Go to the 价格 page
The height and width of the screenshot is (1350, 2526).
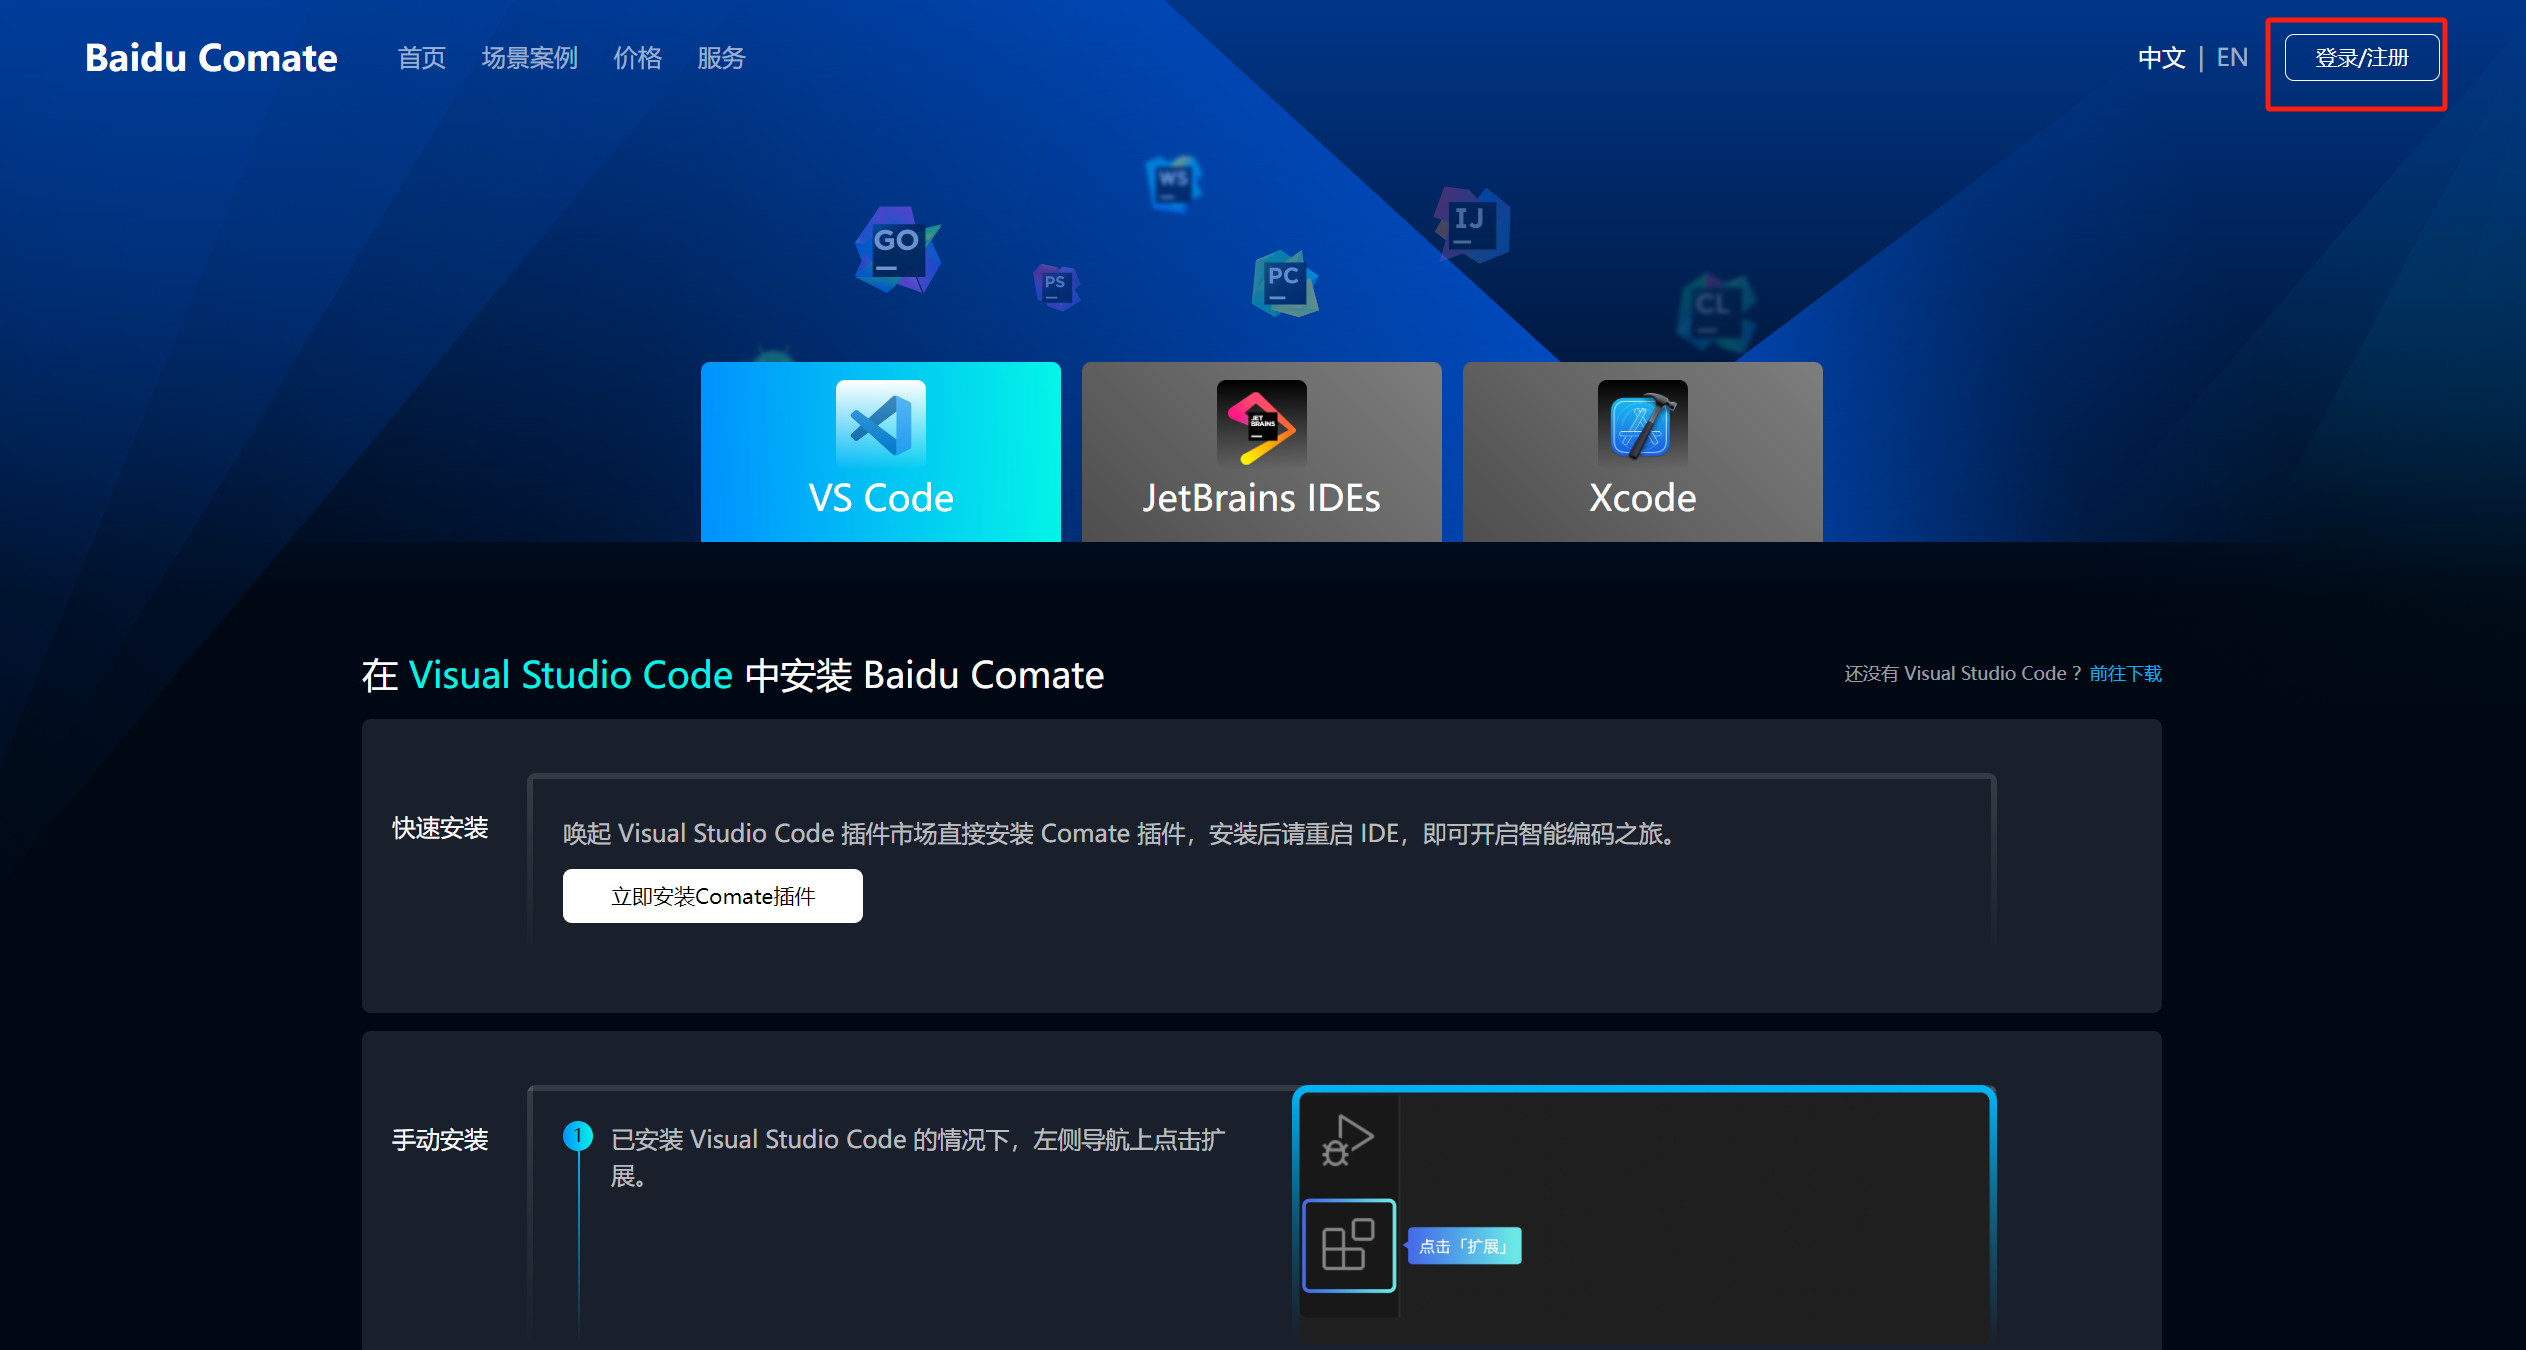click(637, 58)
